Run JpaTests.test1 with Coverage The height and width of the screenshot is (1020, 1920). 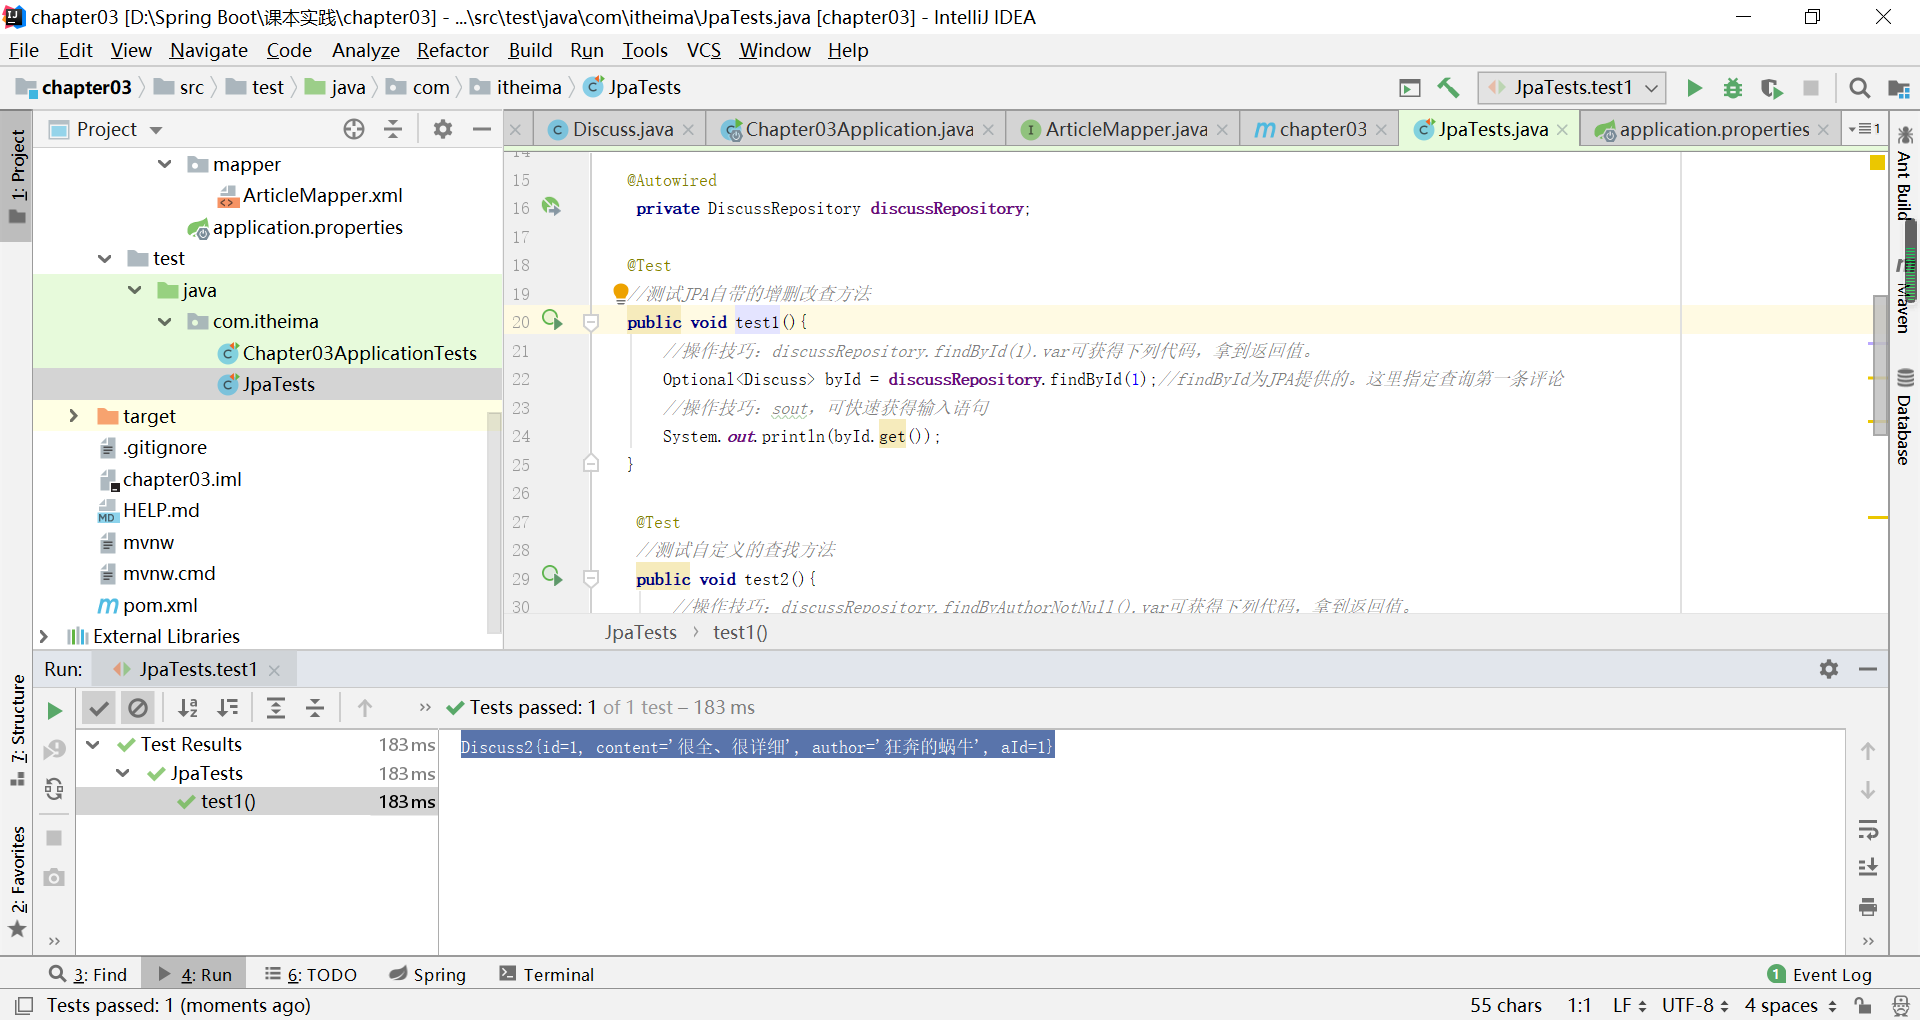pyautogui.click(x=1772, y=88)
